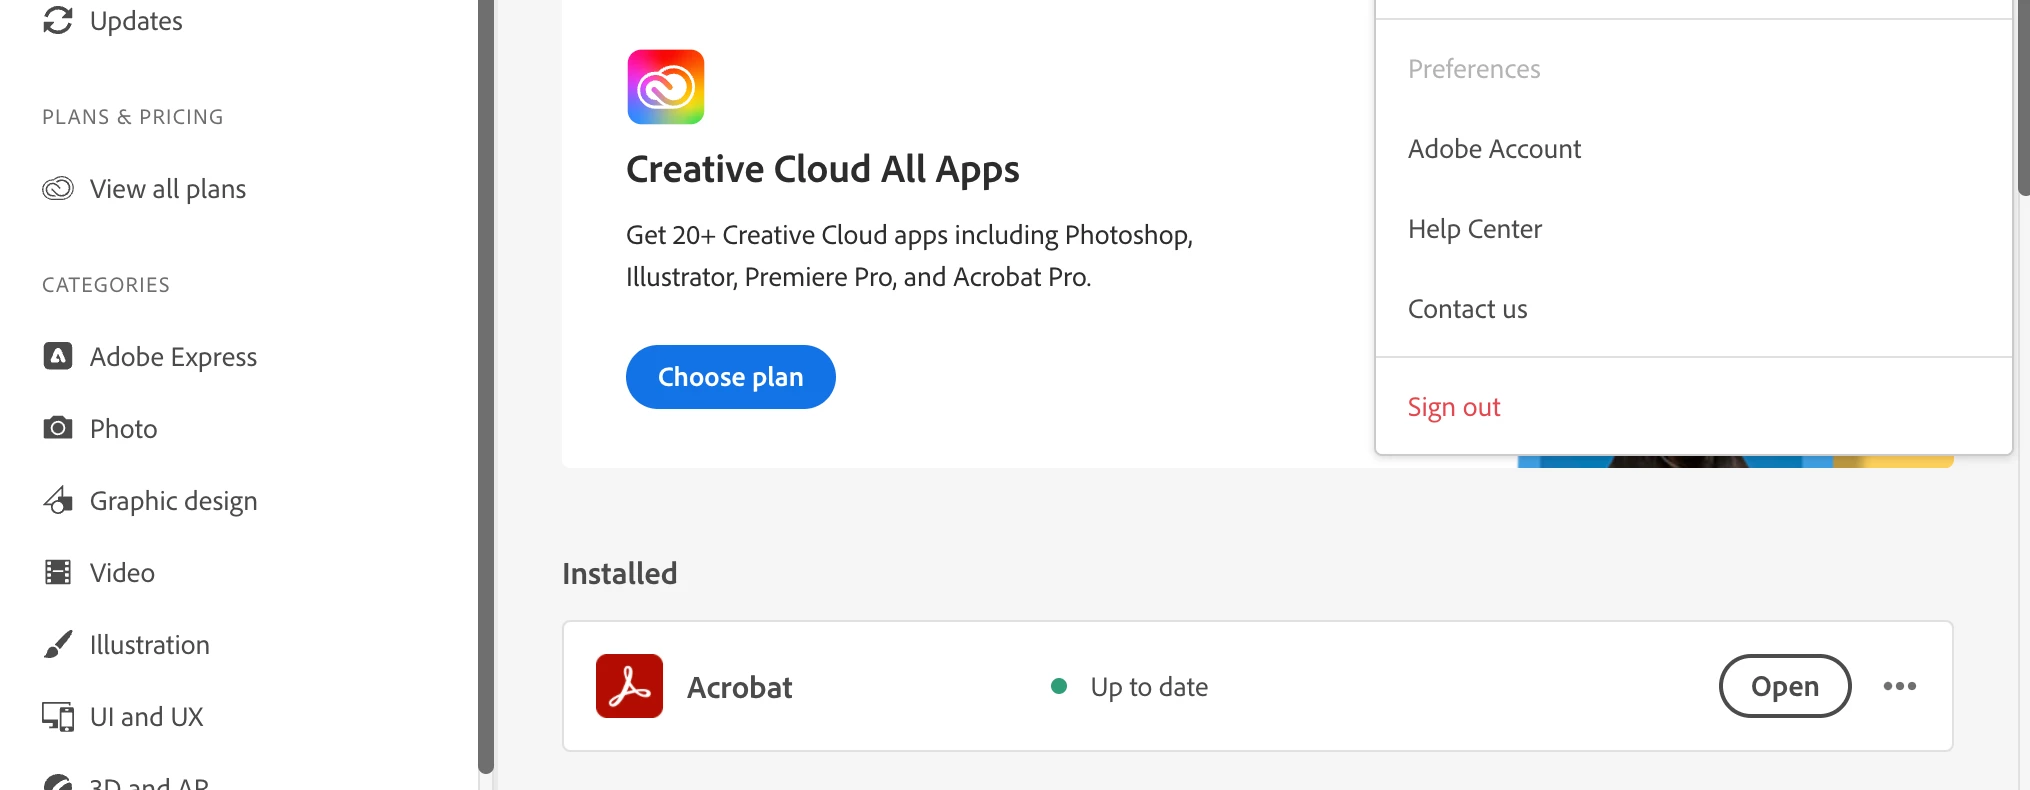Click the Acrobat green status dot
This screenshot has height=790, width=2030.
pyautogui.click(x=1059, y=686)
